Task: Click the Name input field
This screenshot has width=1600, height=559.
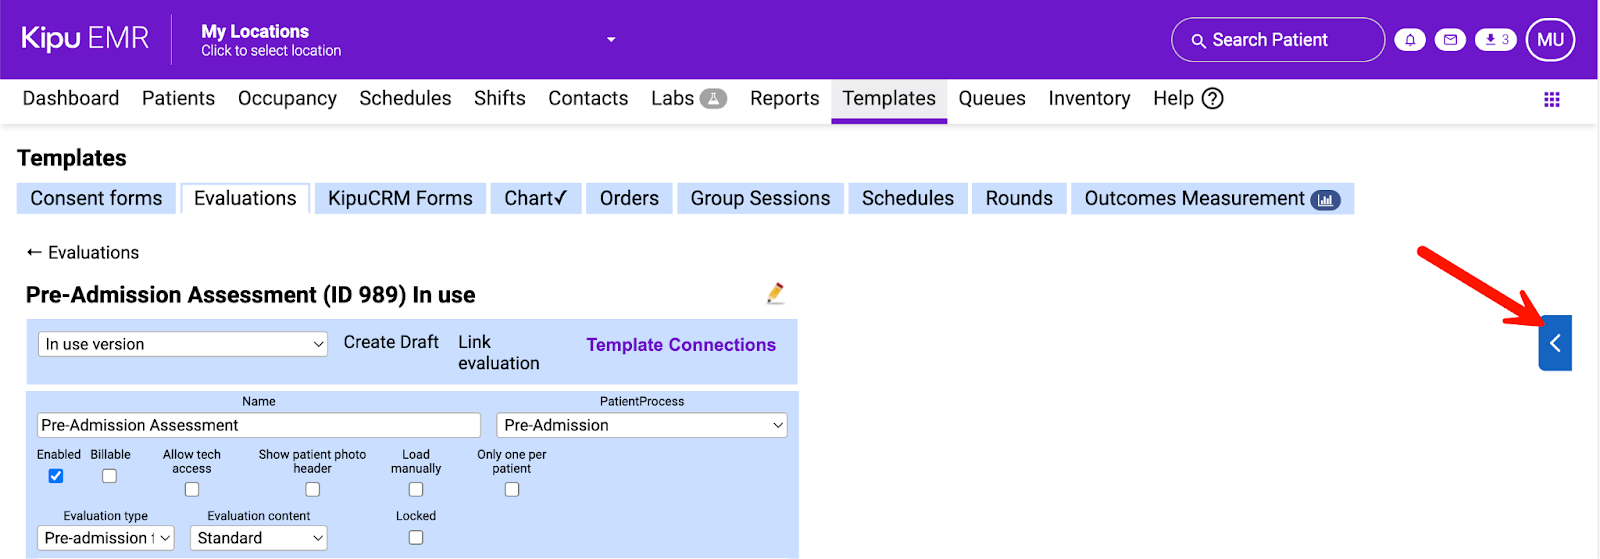Action: (258, 425)
